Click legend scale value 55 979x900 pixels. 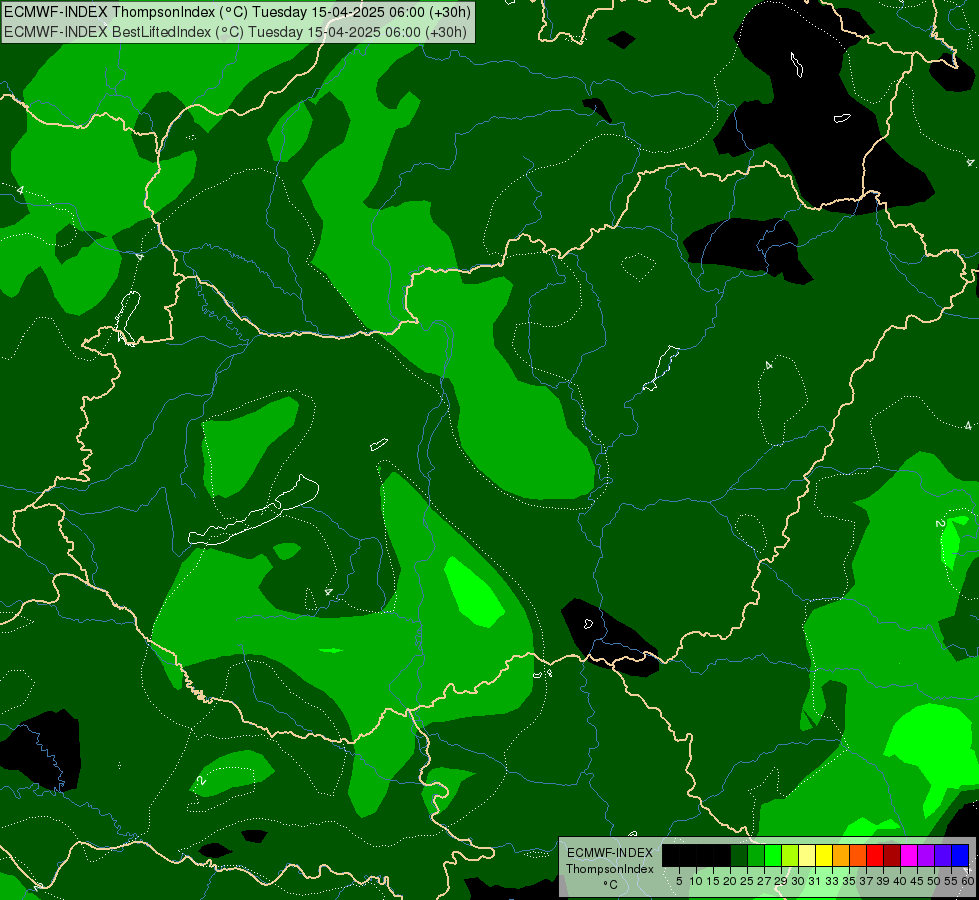[952, 881]
